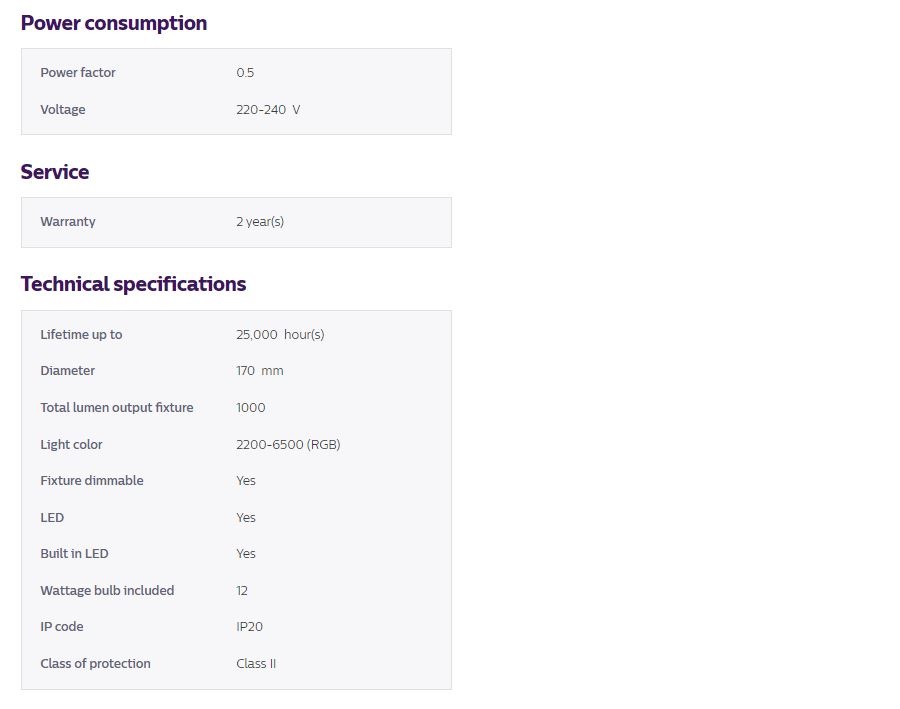Click the Total lumen output fixture label

pyautogui.click(x=117, y=408)
